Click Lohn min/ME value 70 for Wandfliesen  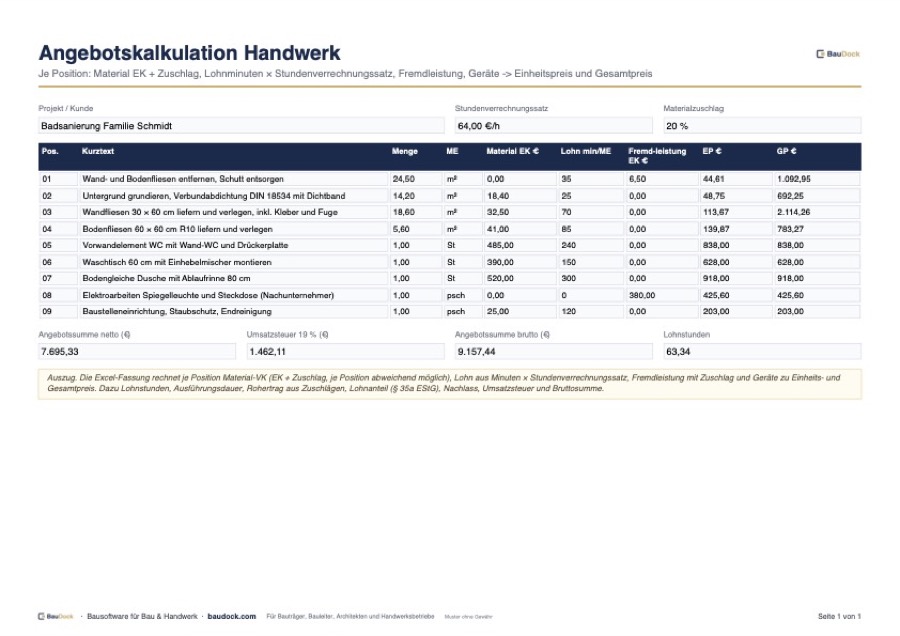(591, 212)
